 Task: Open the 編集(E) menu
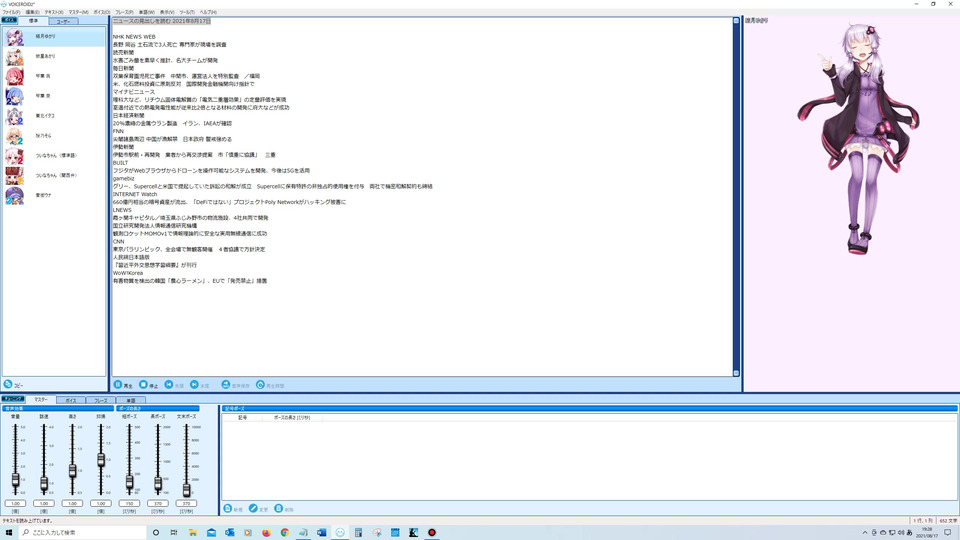(x=32, y=12)
